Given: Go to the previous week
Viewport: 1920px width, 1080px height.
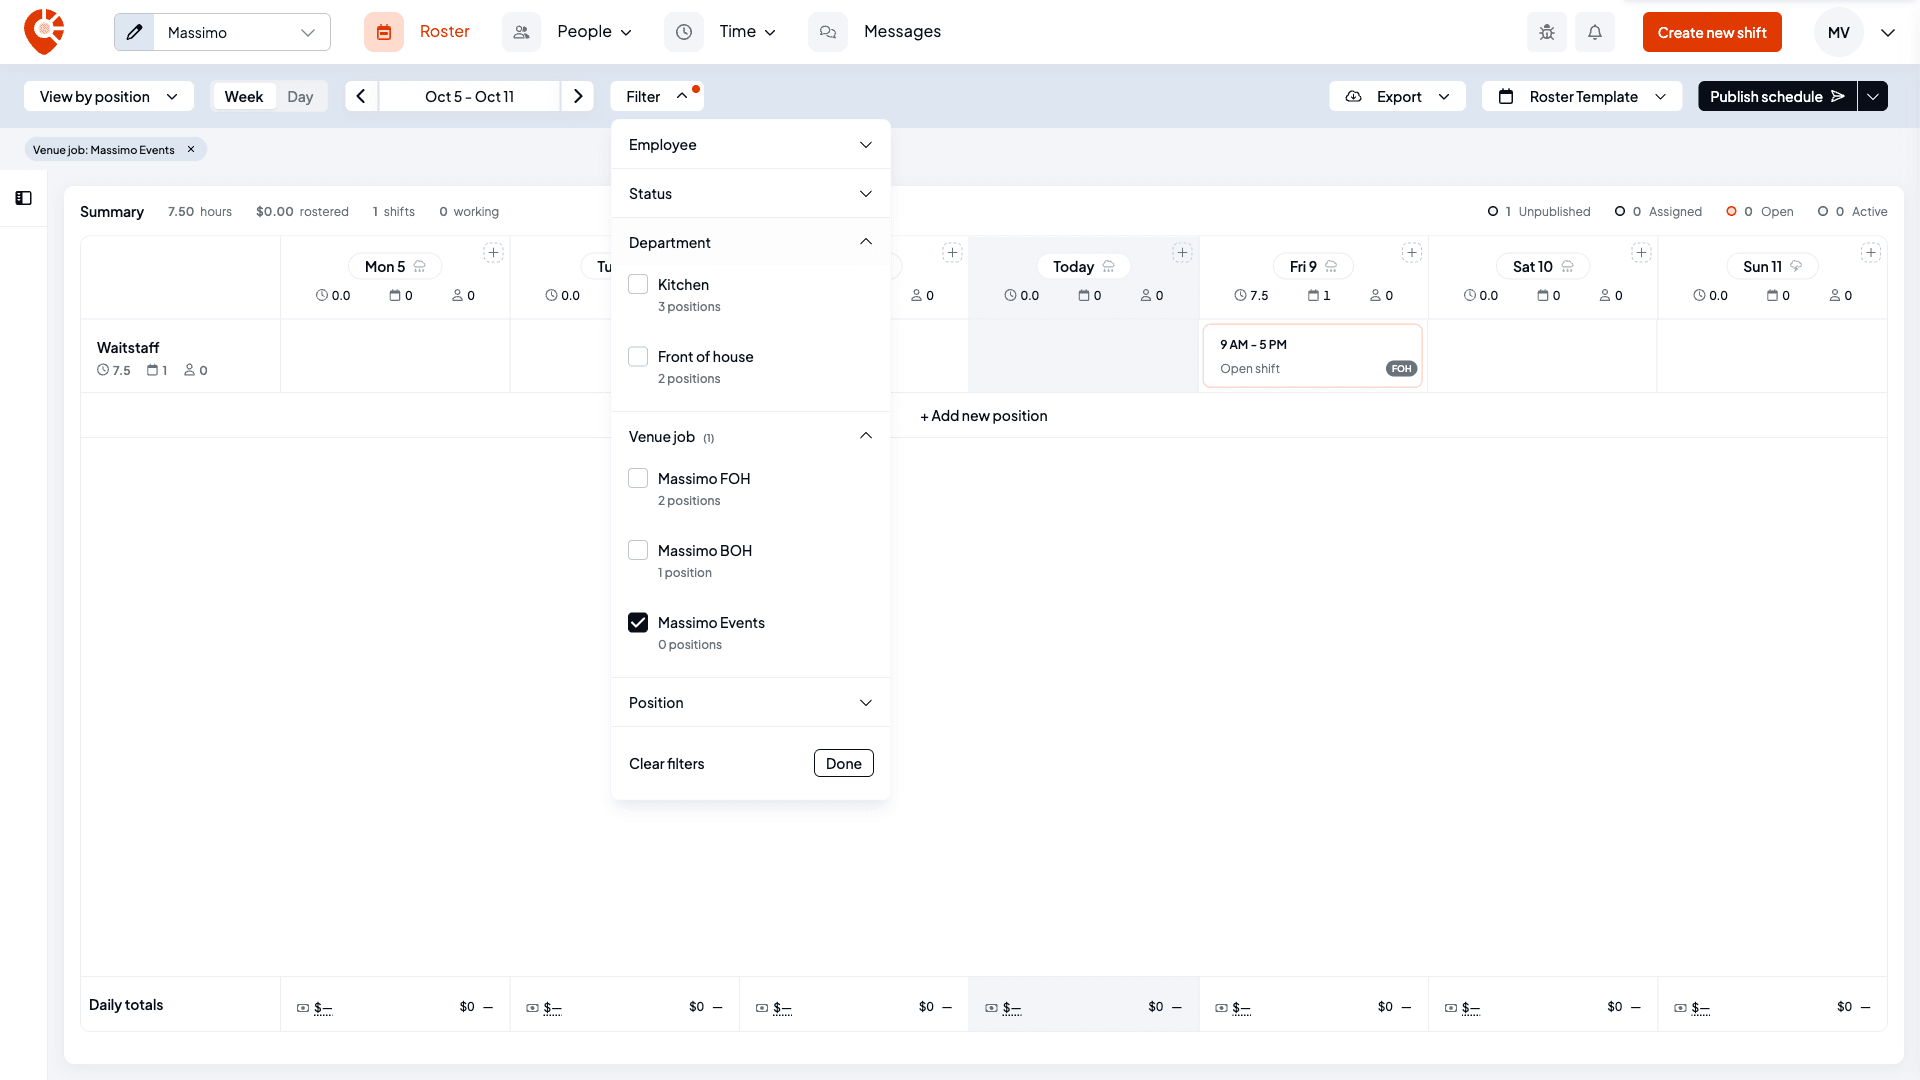Looking at the screenshot, I should (361, 96).
